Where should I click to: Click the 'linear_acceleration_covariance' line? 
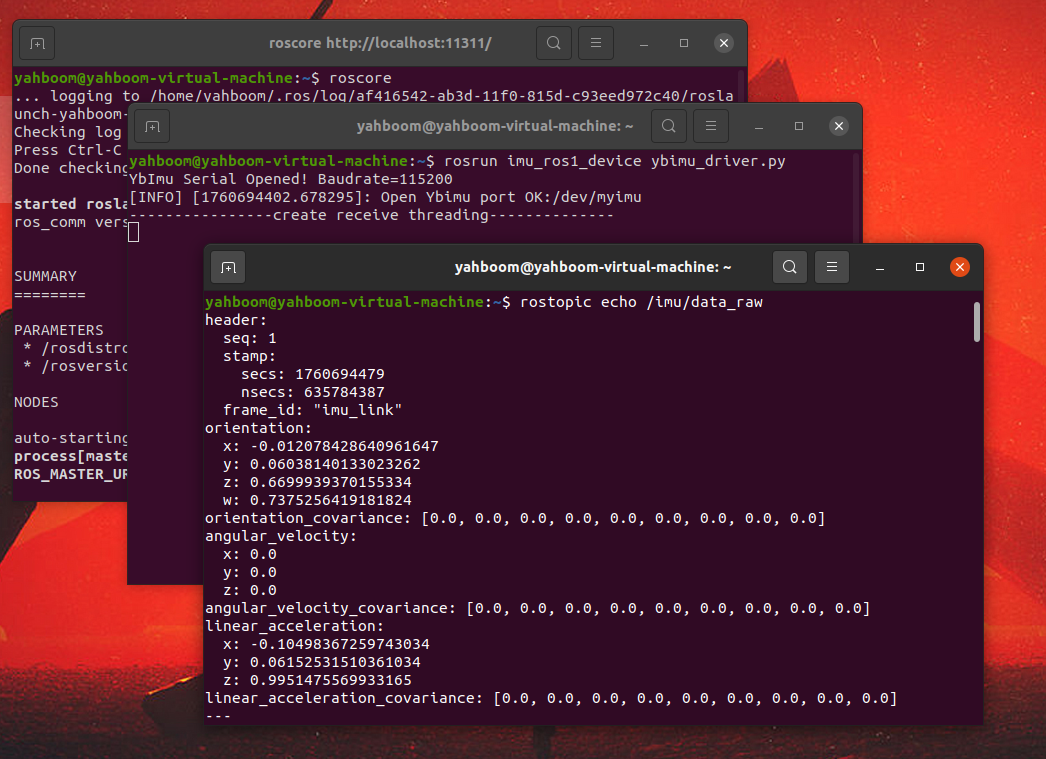click(x=551, y=698)
